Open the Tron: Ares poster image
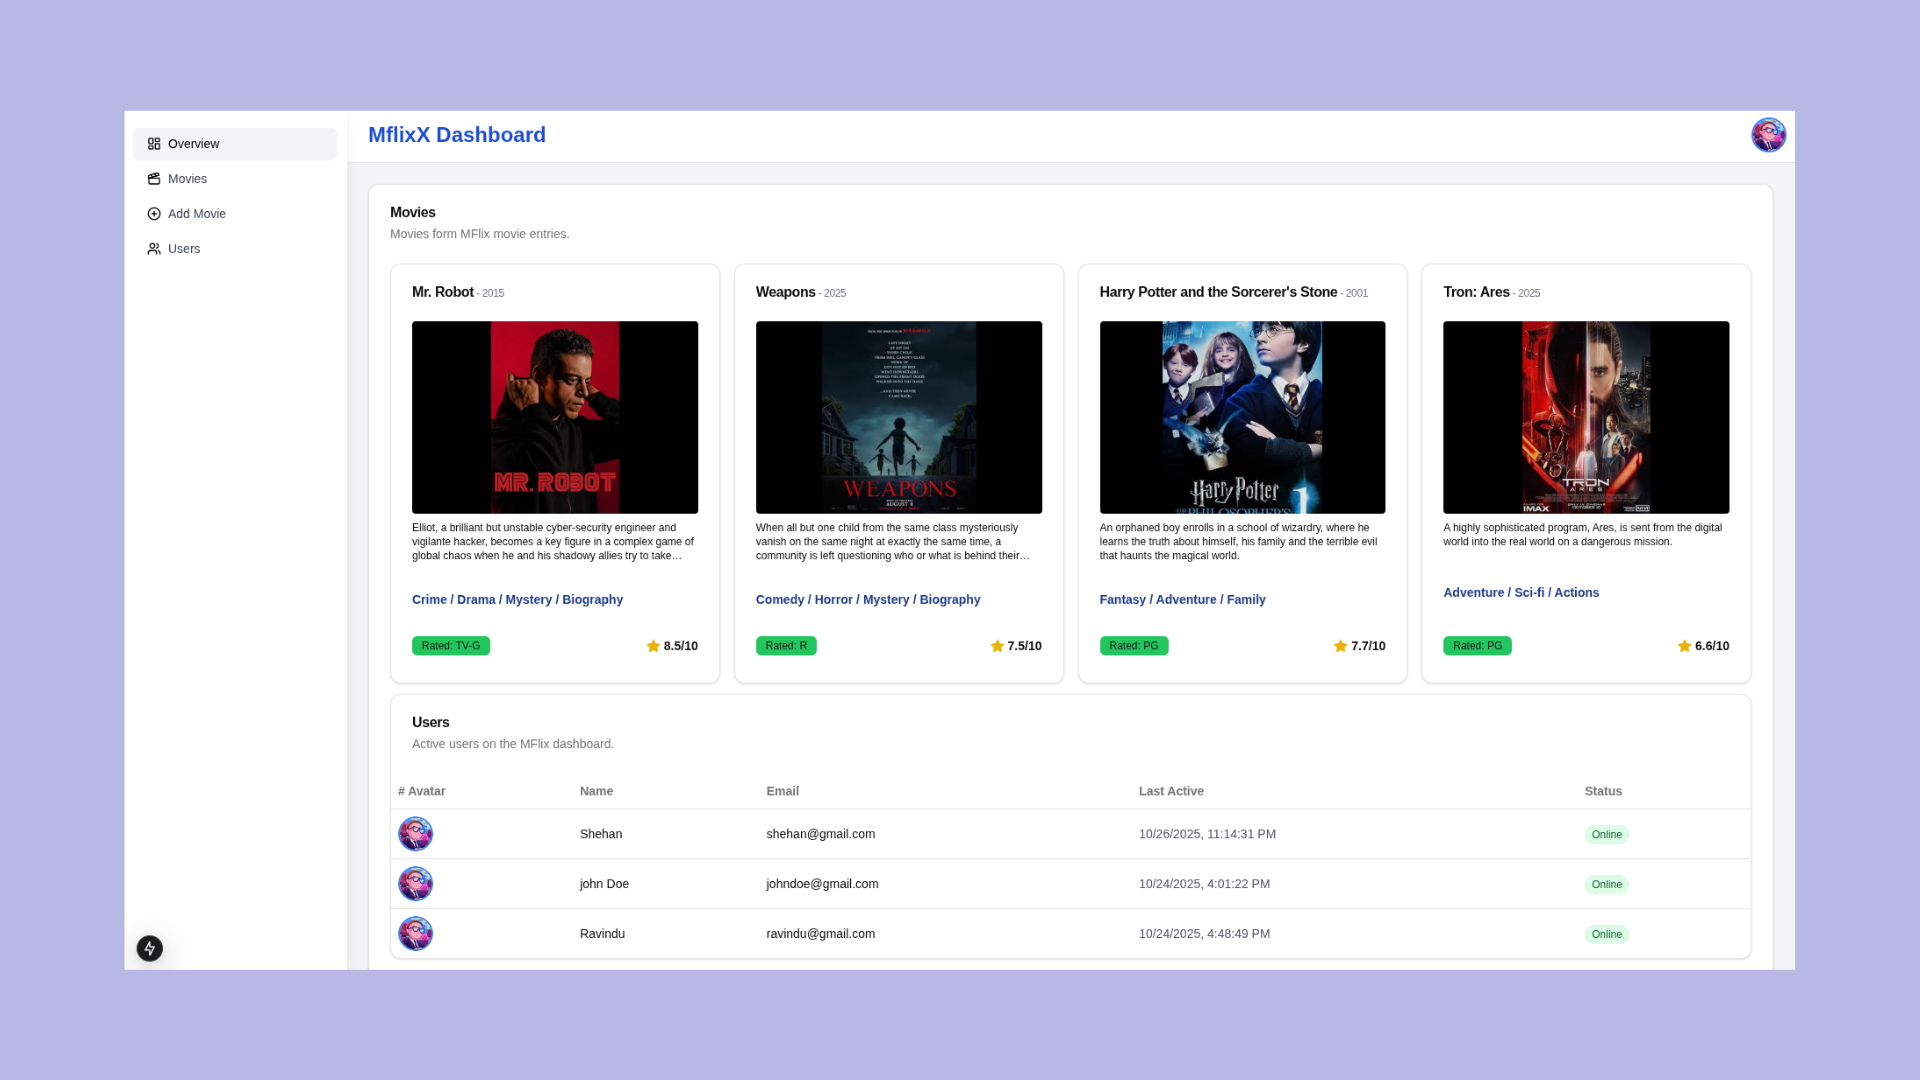This screenshot has width=1920, height=1080. coord(1585,417)
